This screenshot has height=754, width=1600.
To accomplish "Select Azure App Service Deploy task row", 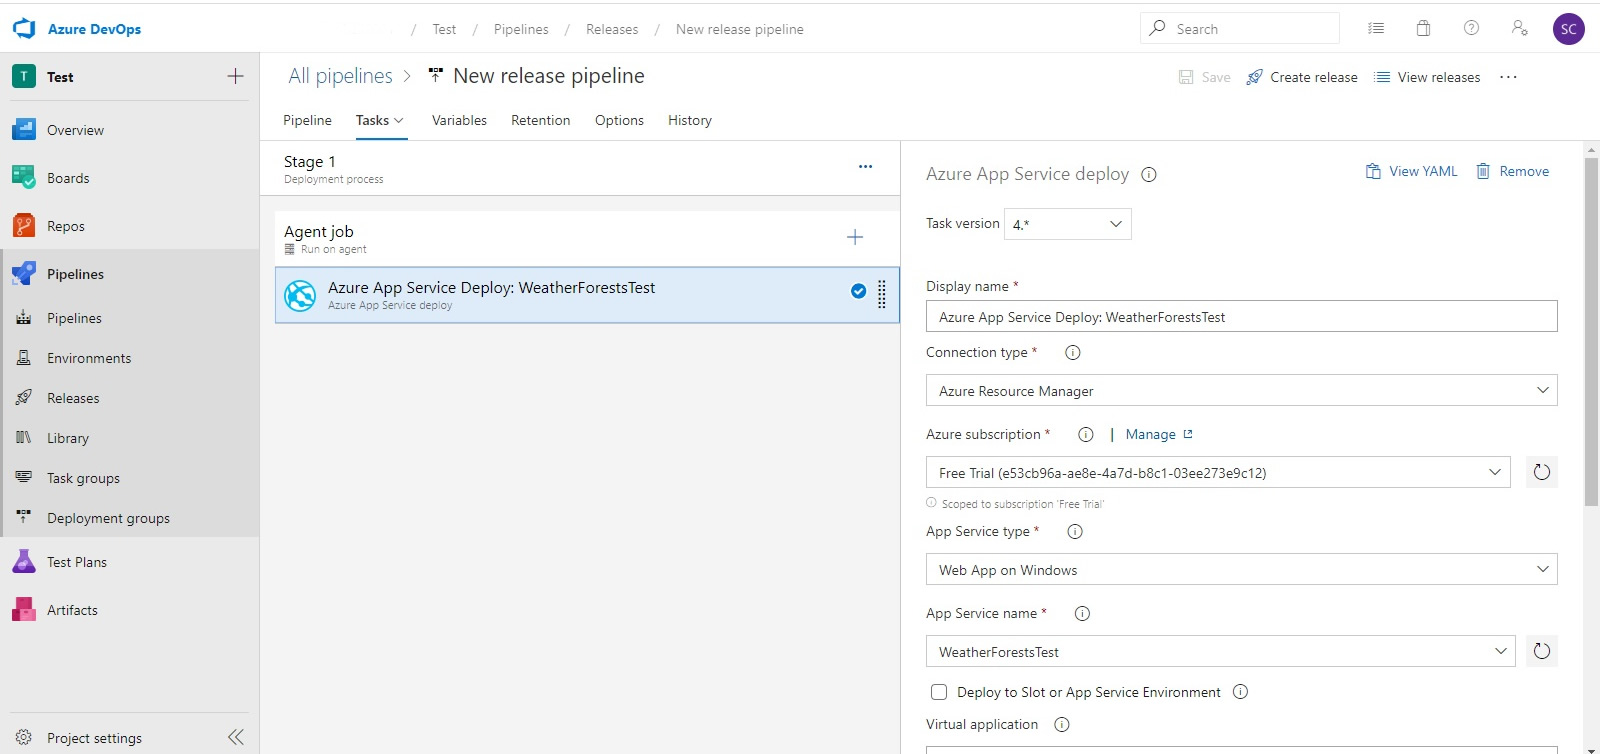I will 587,295.
